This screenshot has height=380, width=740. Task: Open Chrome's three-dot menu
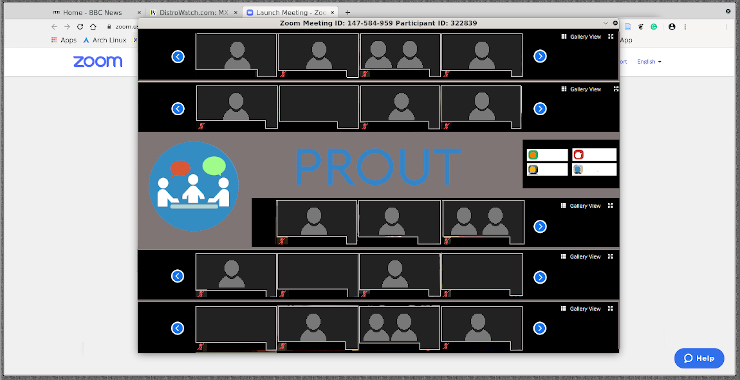685,27
